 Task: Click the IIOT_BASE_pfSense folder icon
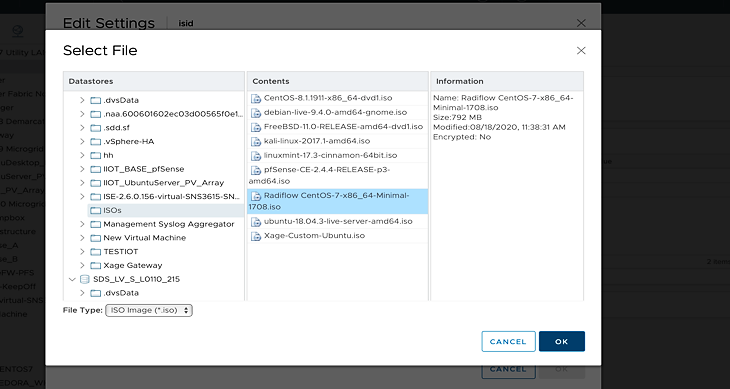[x=95, y=169]
